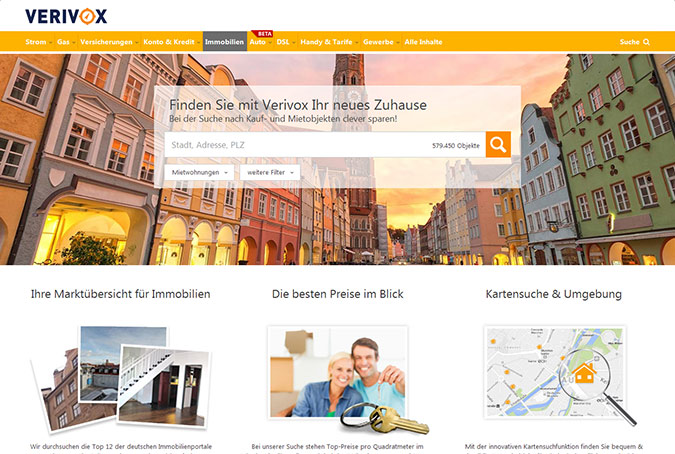Click the Suche link in navigation bar

click(x=629, y=42)
